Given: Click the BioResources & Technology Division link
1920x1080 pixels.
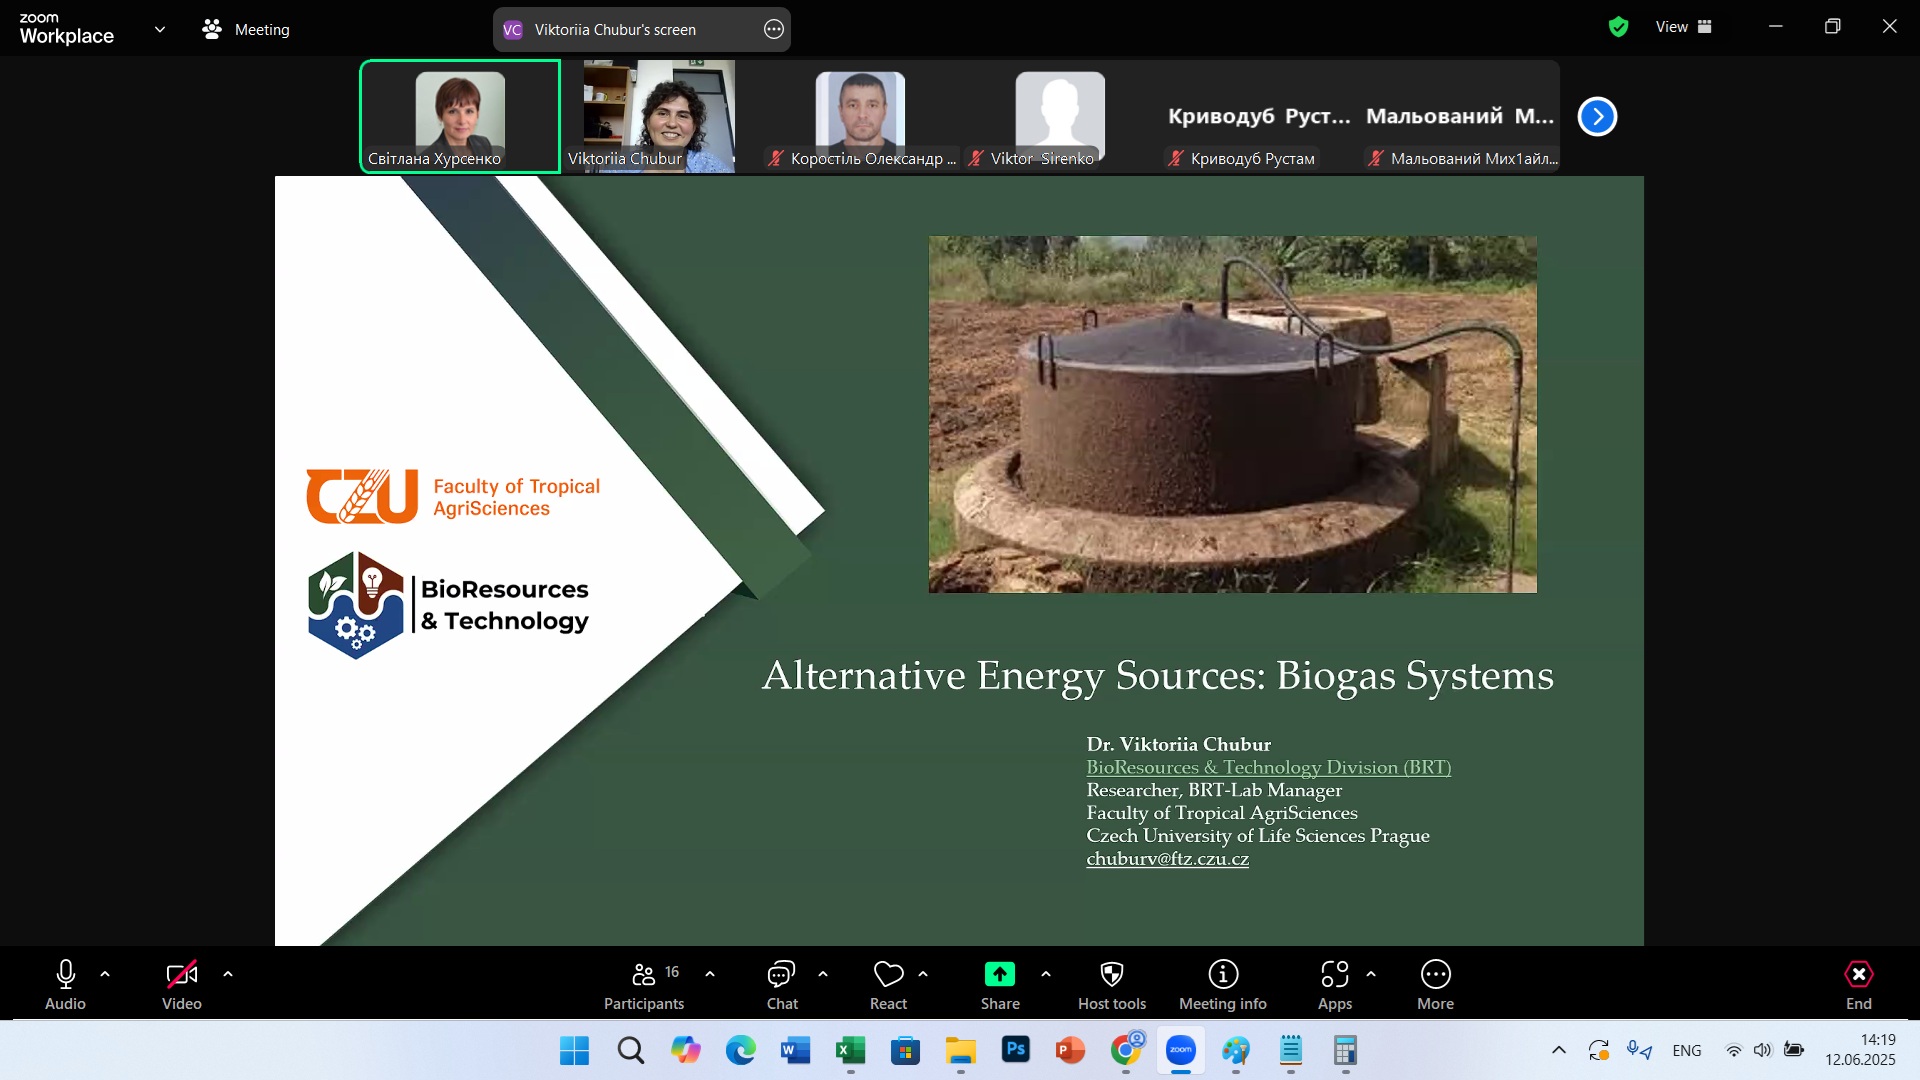Looking at the screenshot, I should [1268, 767].
